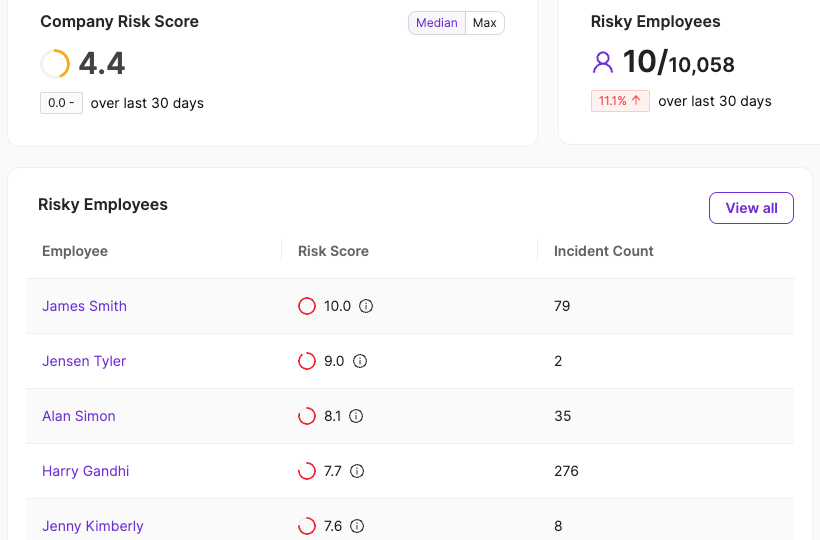Open Alan Simon's employee profile
The height and width of the screenshot is (540, 820).
click(79, 416)
